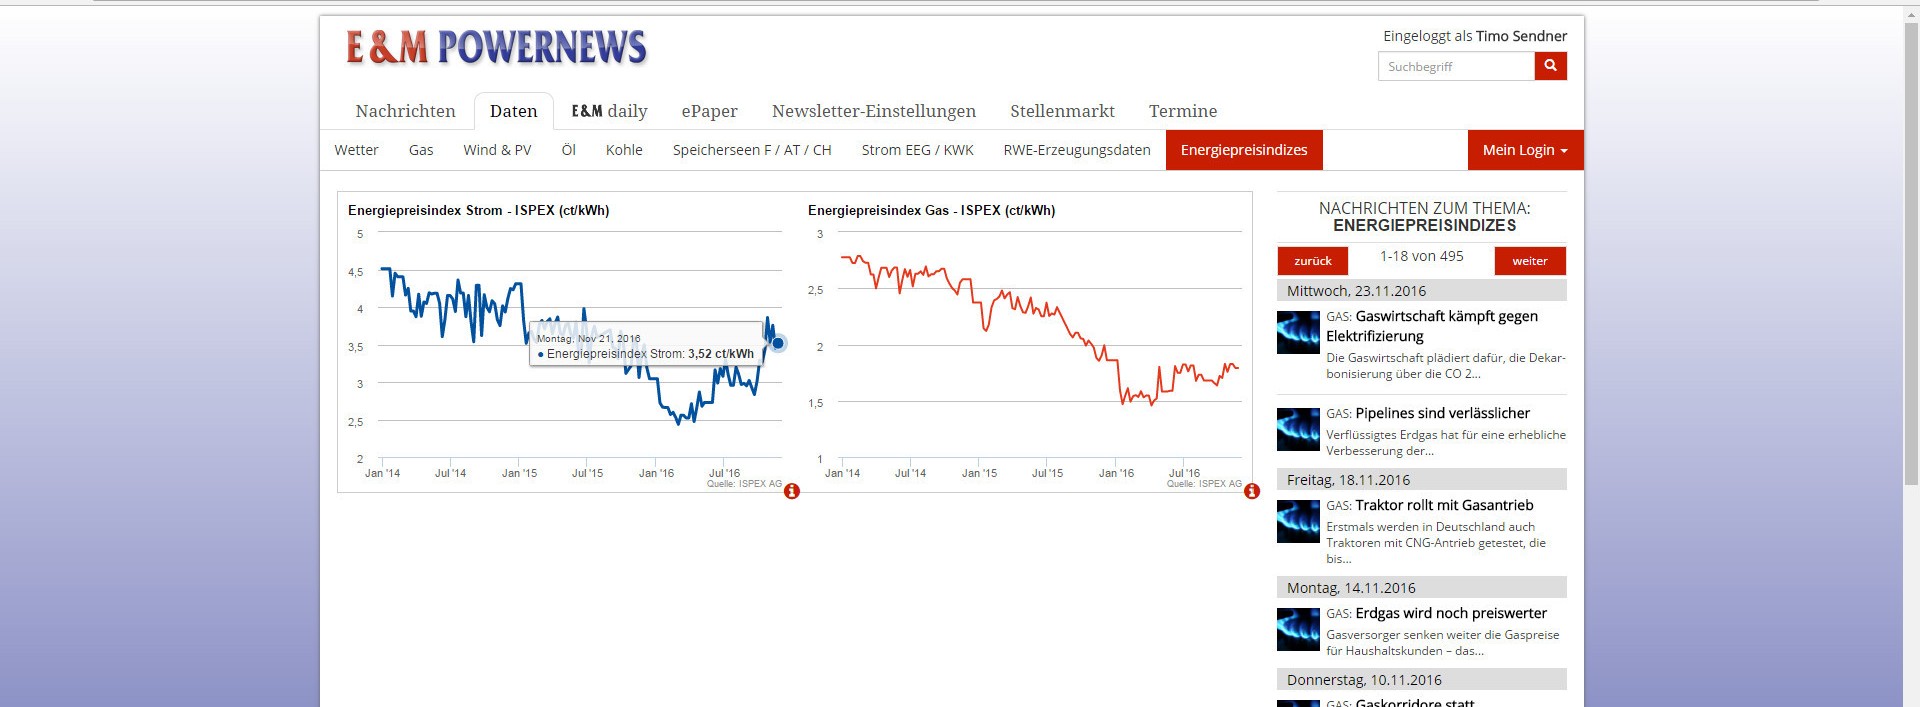Click flame thumbnail next to Pipelines article
This screenshot has height=707, width=1920.
pos(1298,430)
